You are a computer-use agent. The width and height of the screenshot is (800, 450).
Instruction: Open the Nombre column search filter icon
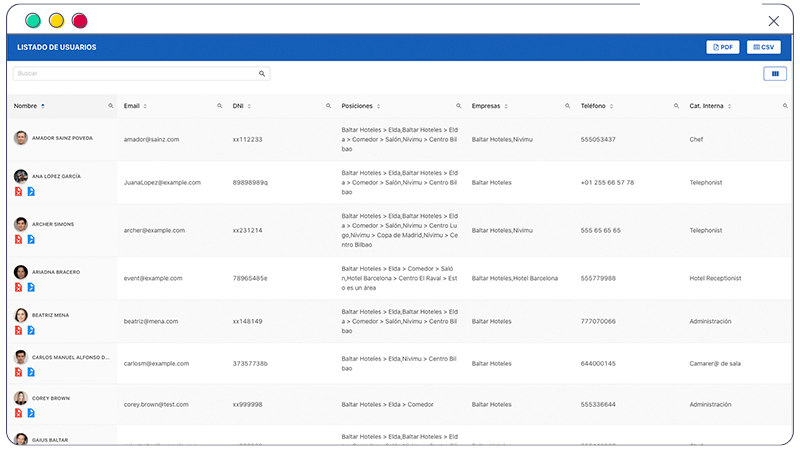coord(111,106)
